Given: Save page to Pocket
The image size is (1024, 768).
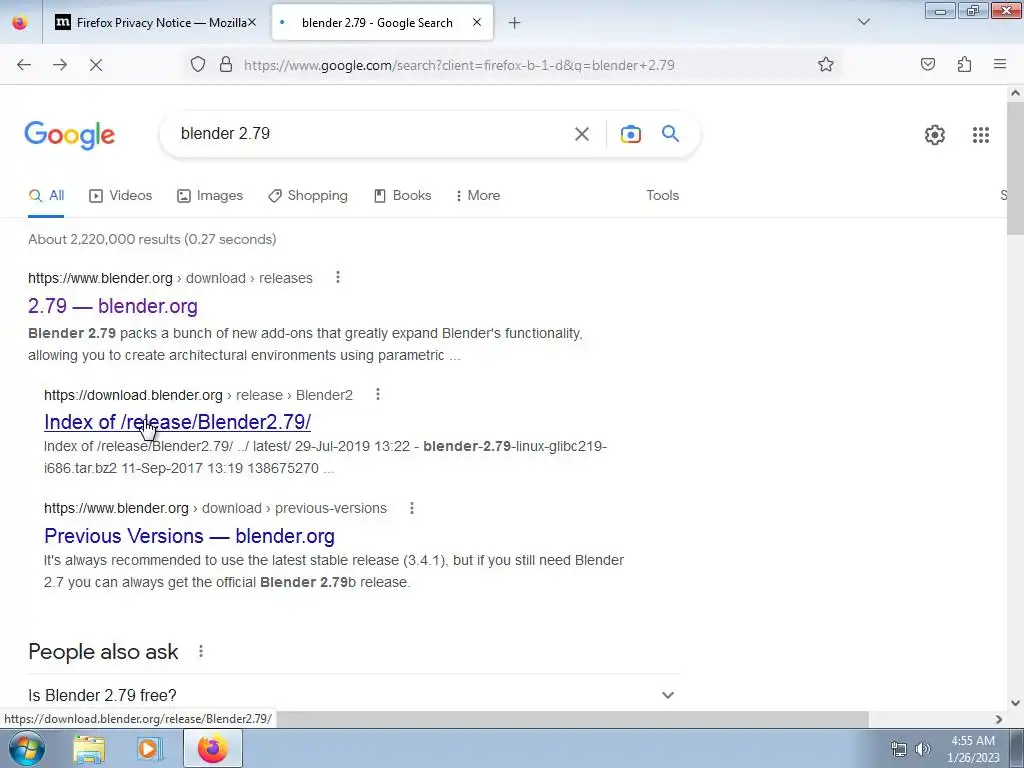Looking at the screenshot, I should pyautogui.click(x=928, y=64).
